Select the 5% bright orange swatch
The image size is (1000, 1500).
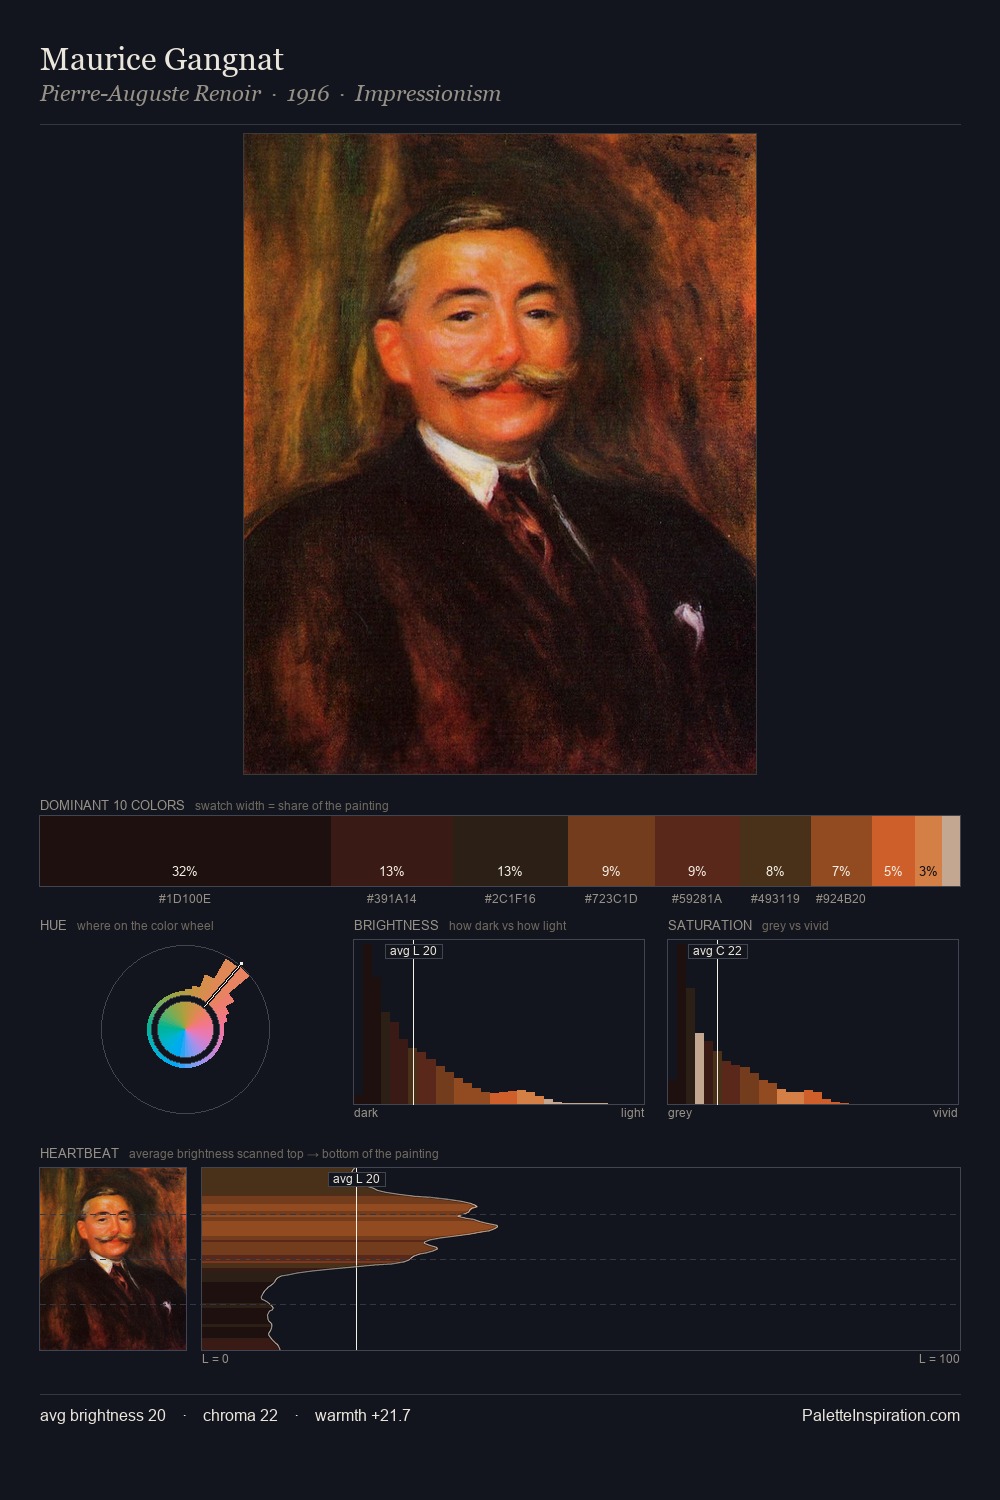pos(893,851)
